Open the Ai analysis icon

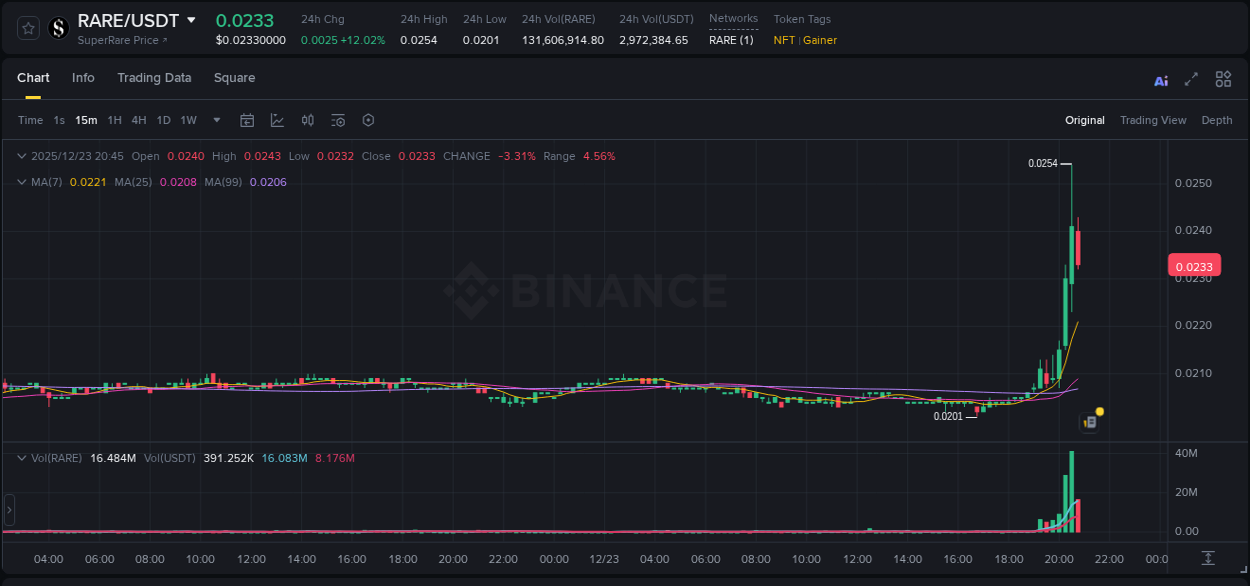pyautogui.click(x=1161, y=79)
